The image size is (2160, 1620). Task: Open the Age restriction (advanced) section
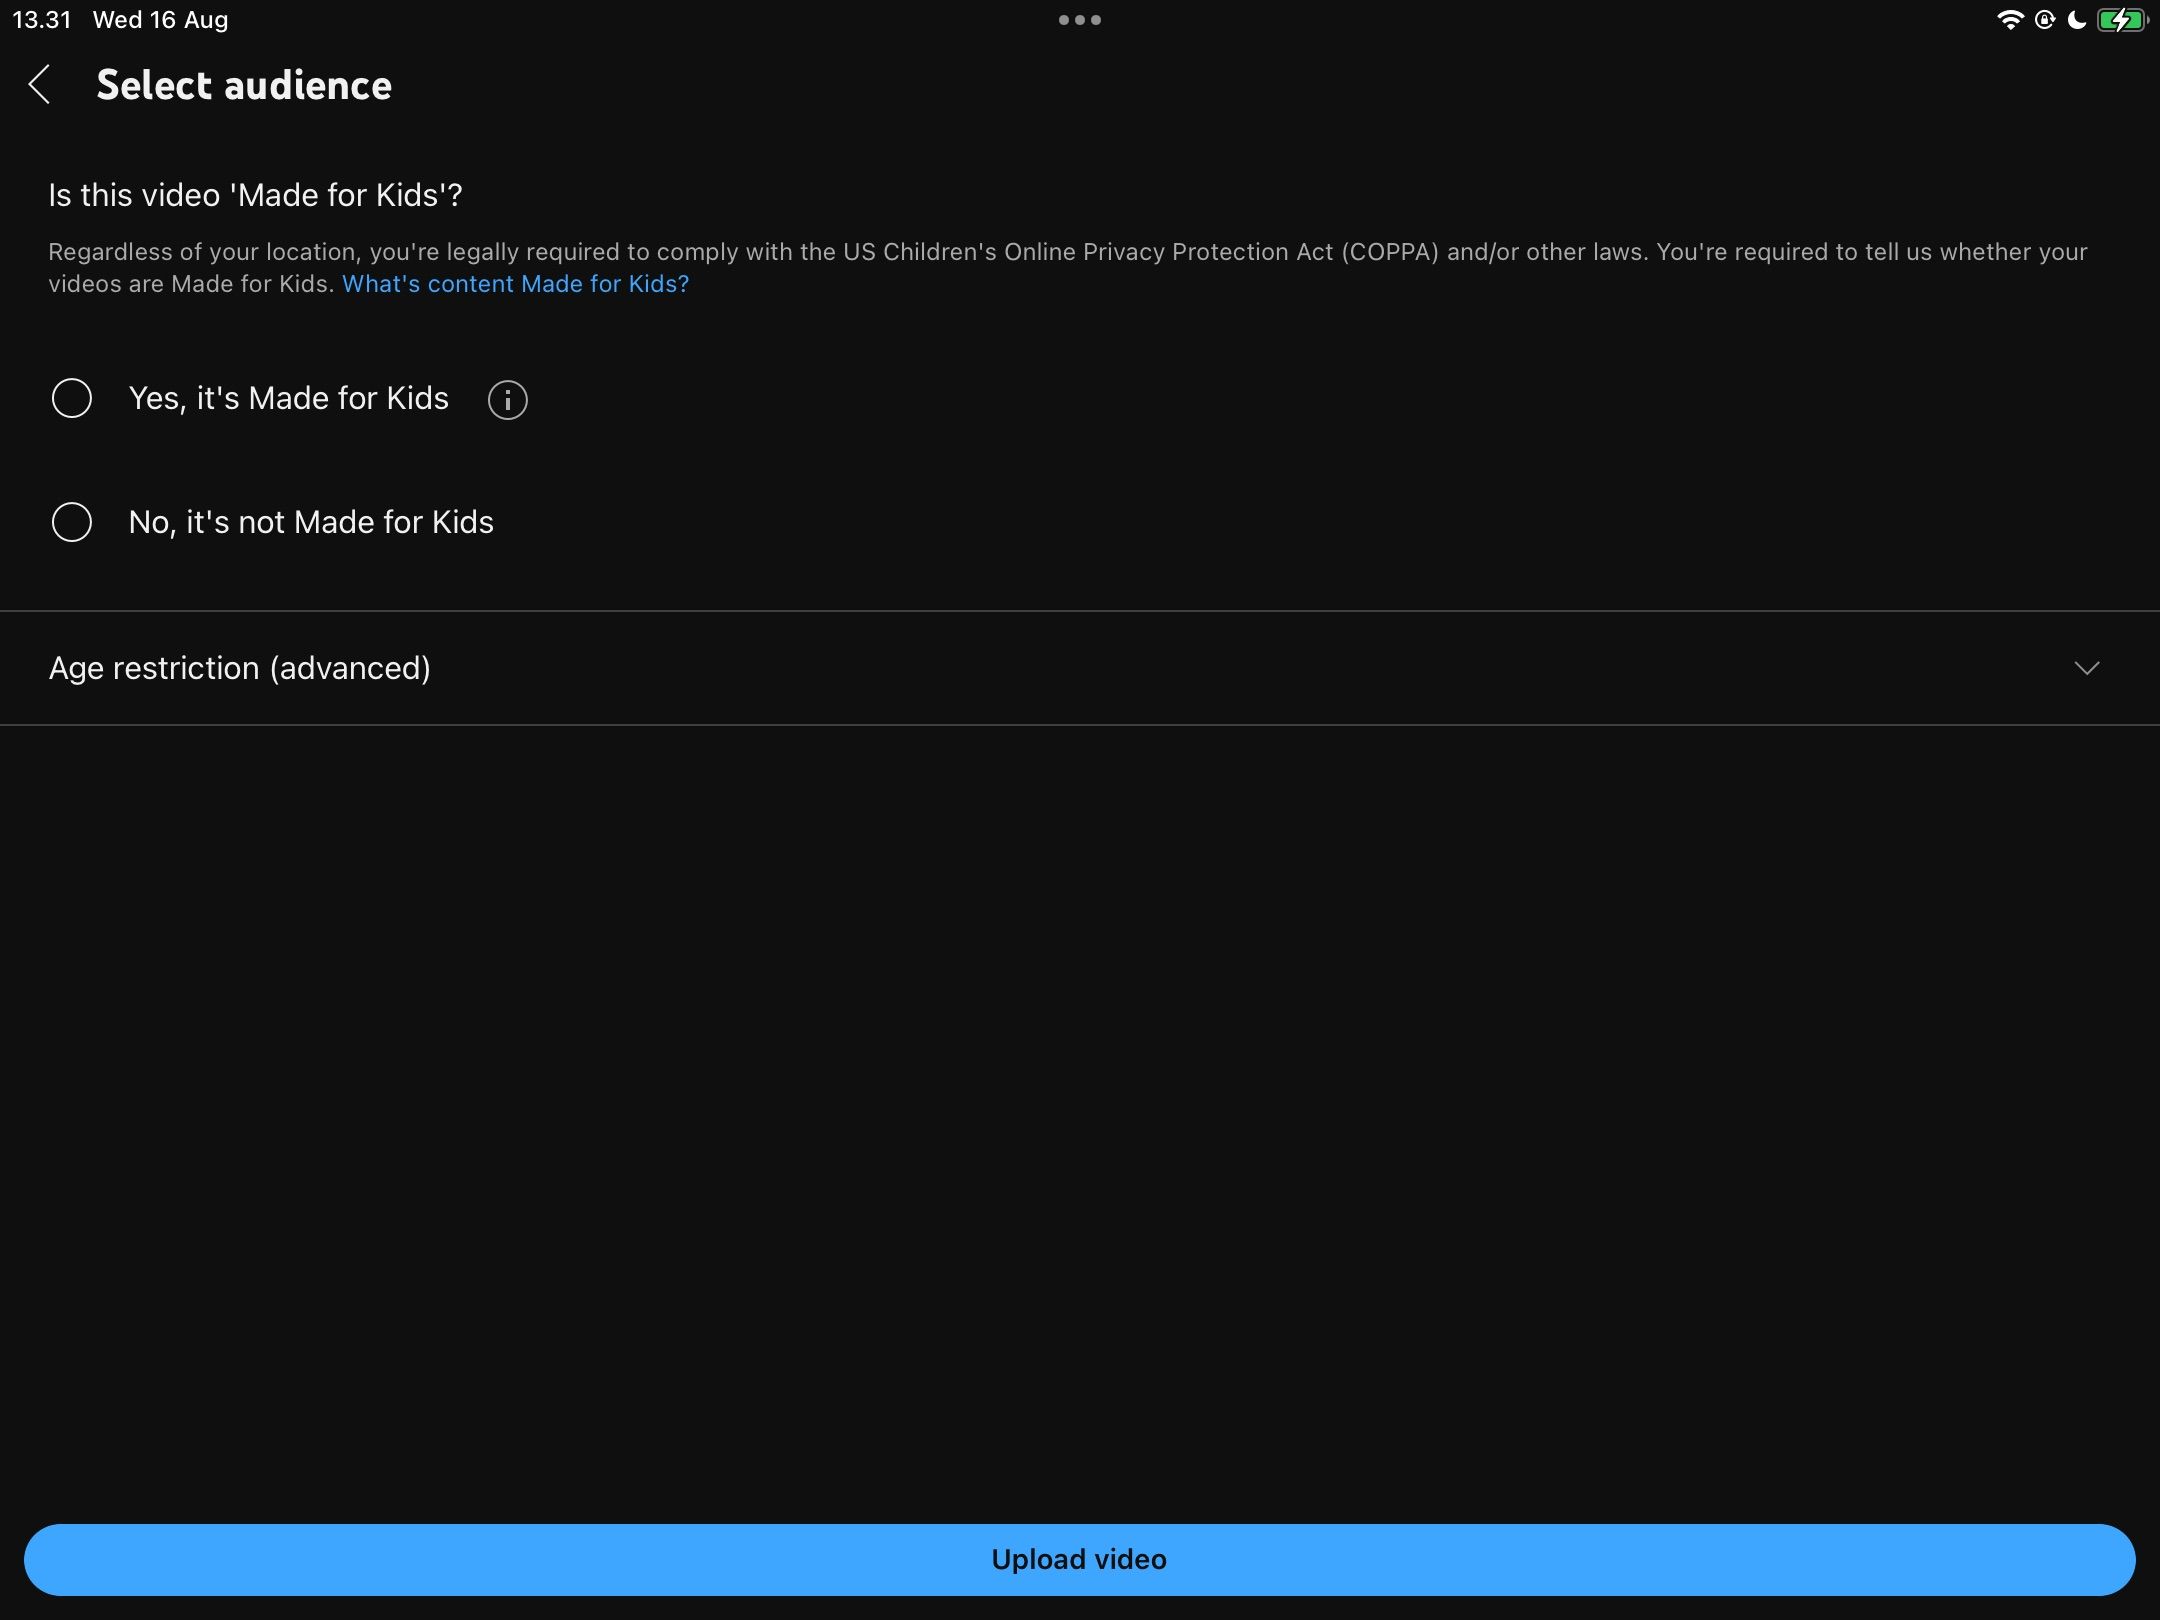point(240,668)
